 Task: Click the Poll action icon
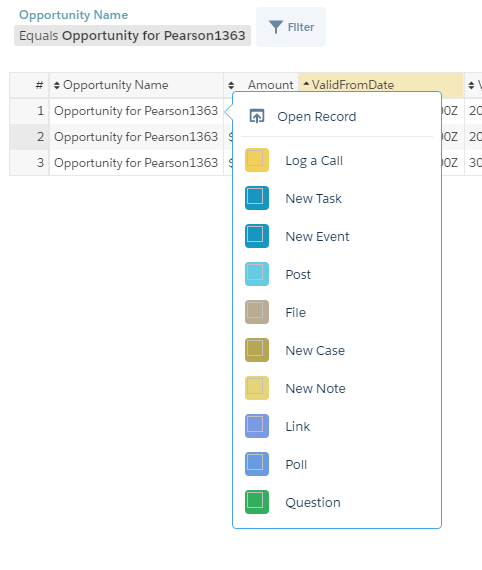[x=257, y=464]
